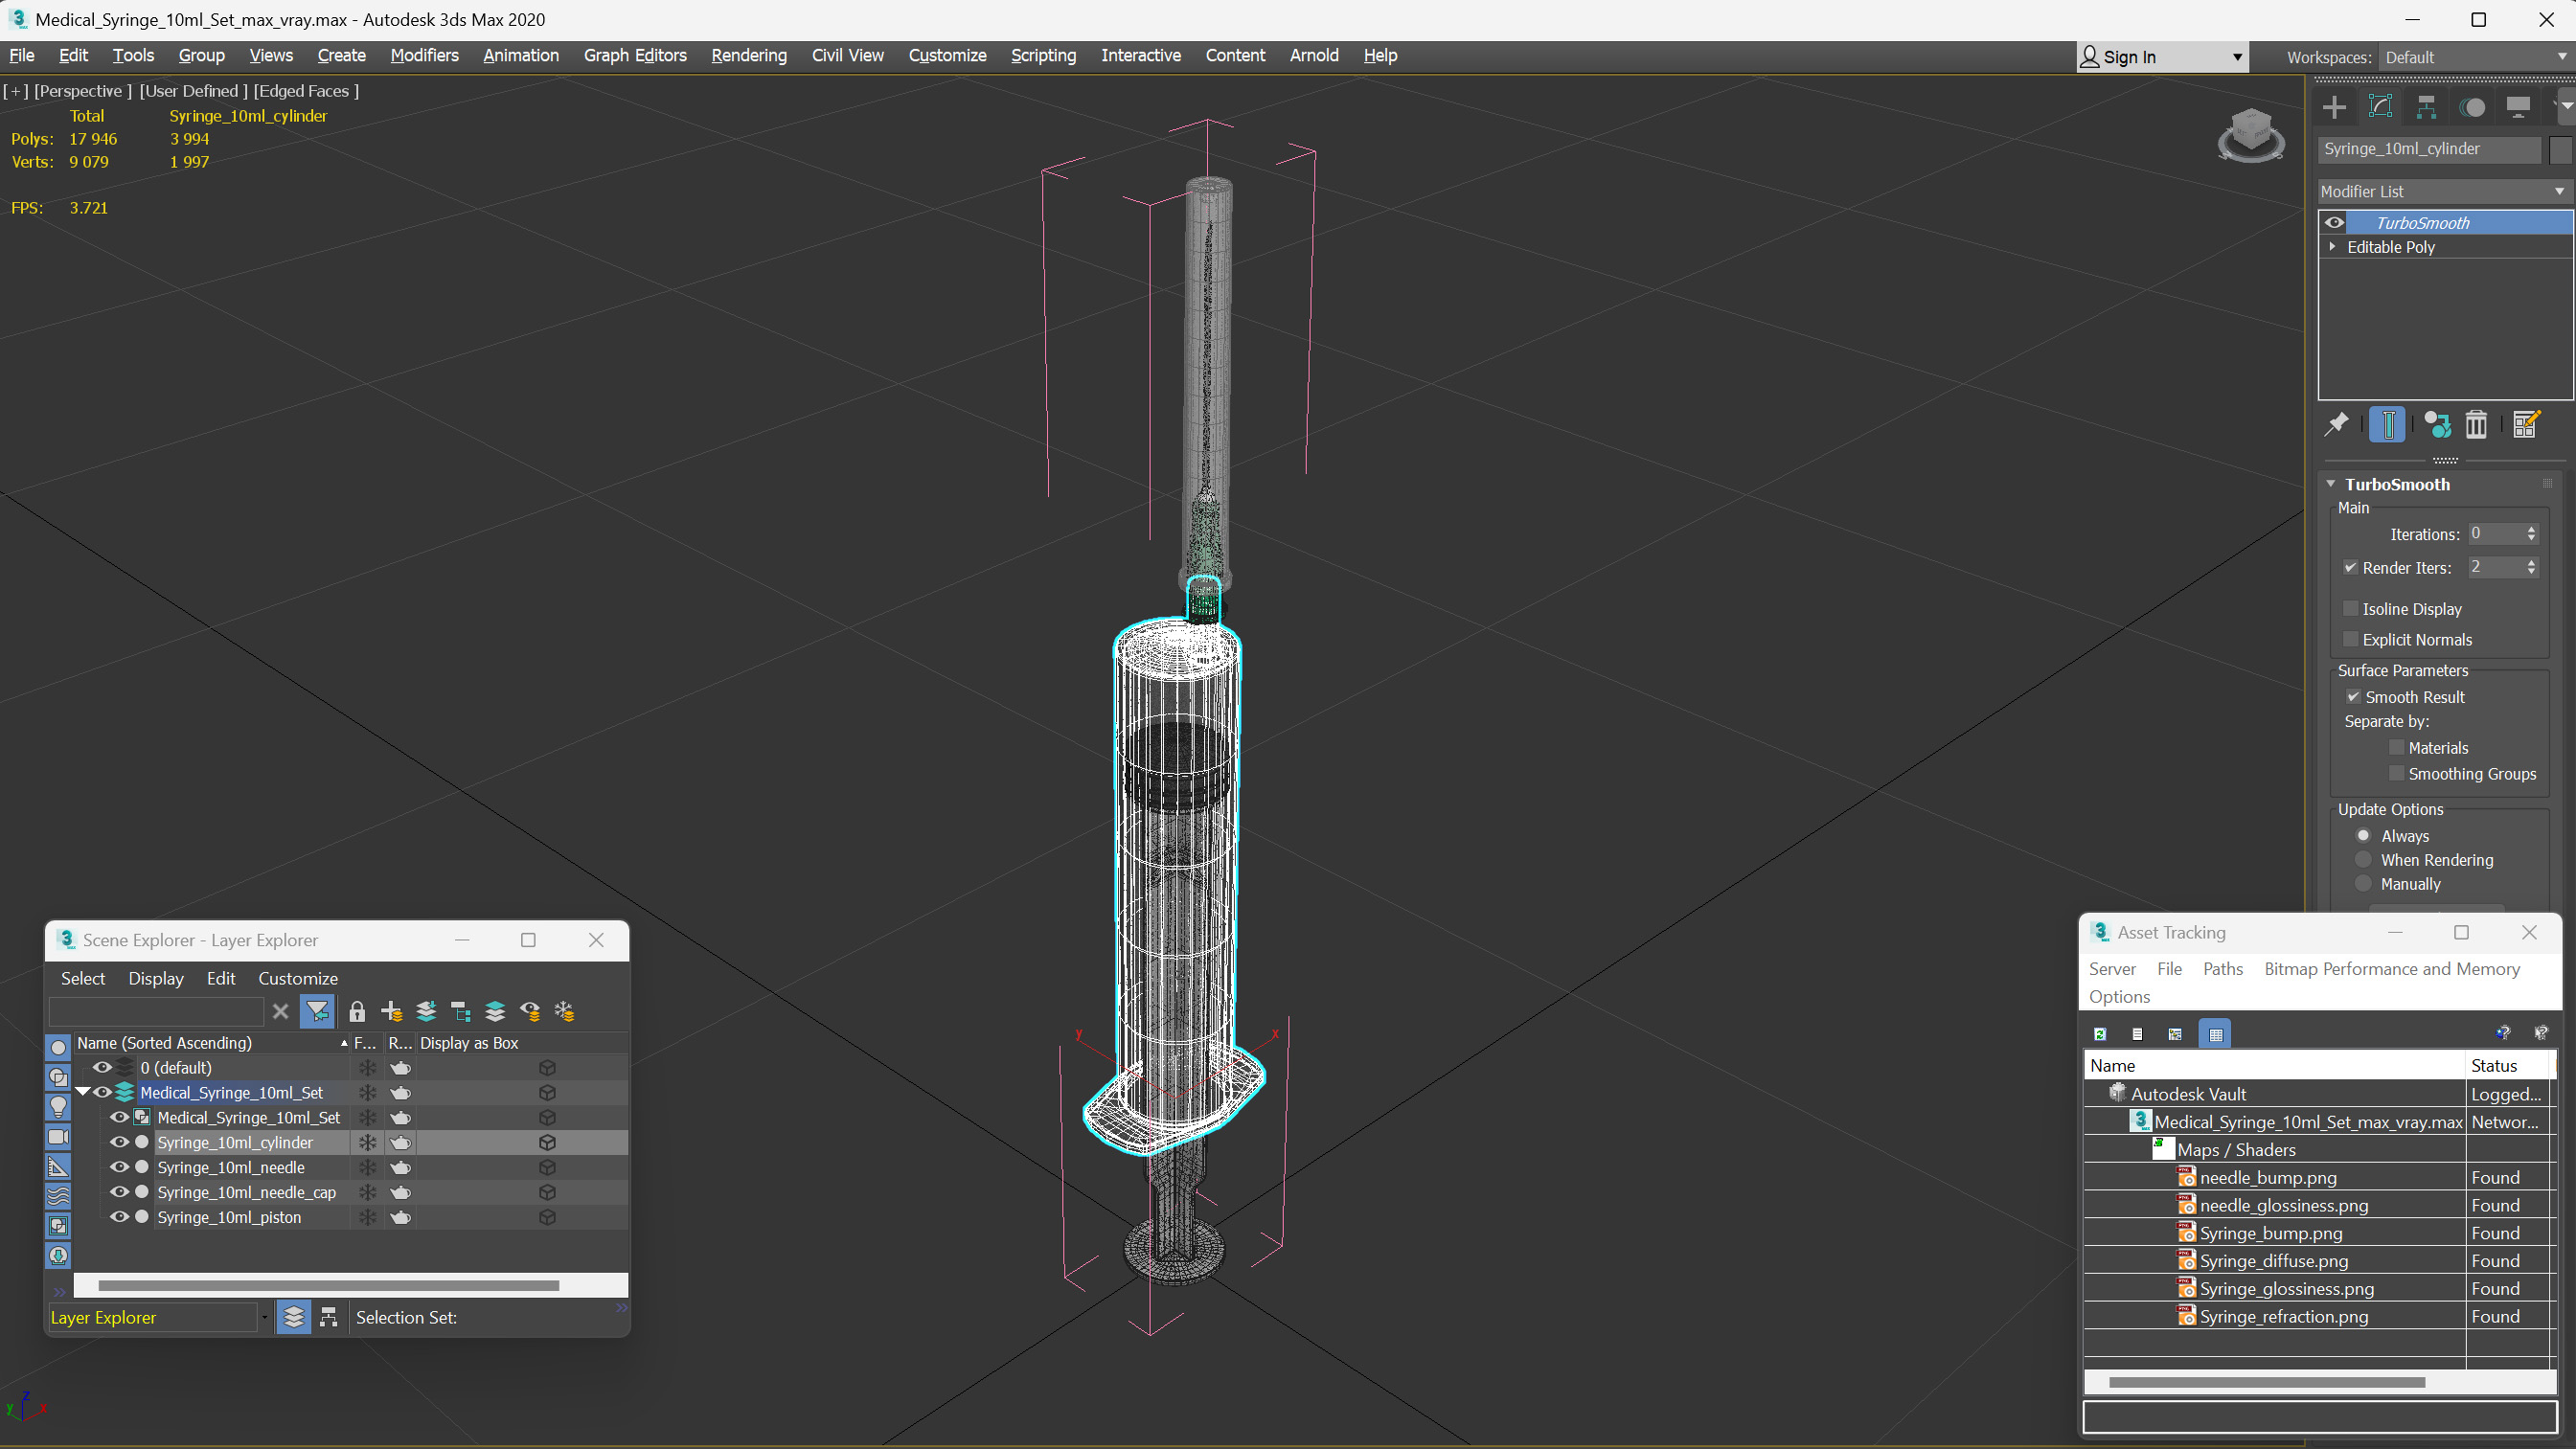This screenshot has width=2576, height=1449.
Task: Open the Modifiers menu in menu bar
Action: point(422,55)
